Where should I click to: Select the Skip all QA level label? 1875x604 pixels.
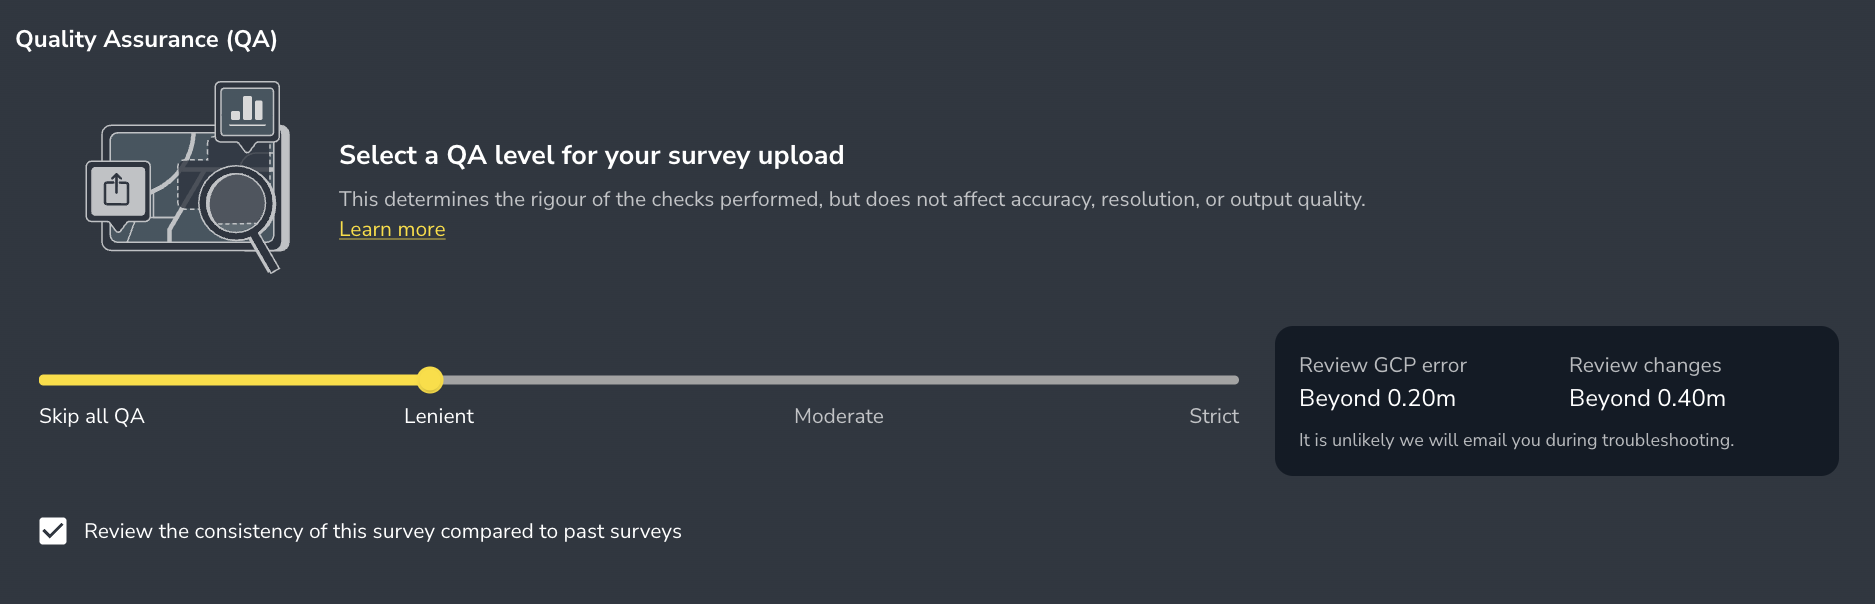click(92, 416)
